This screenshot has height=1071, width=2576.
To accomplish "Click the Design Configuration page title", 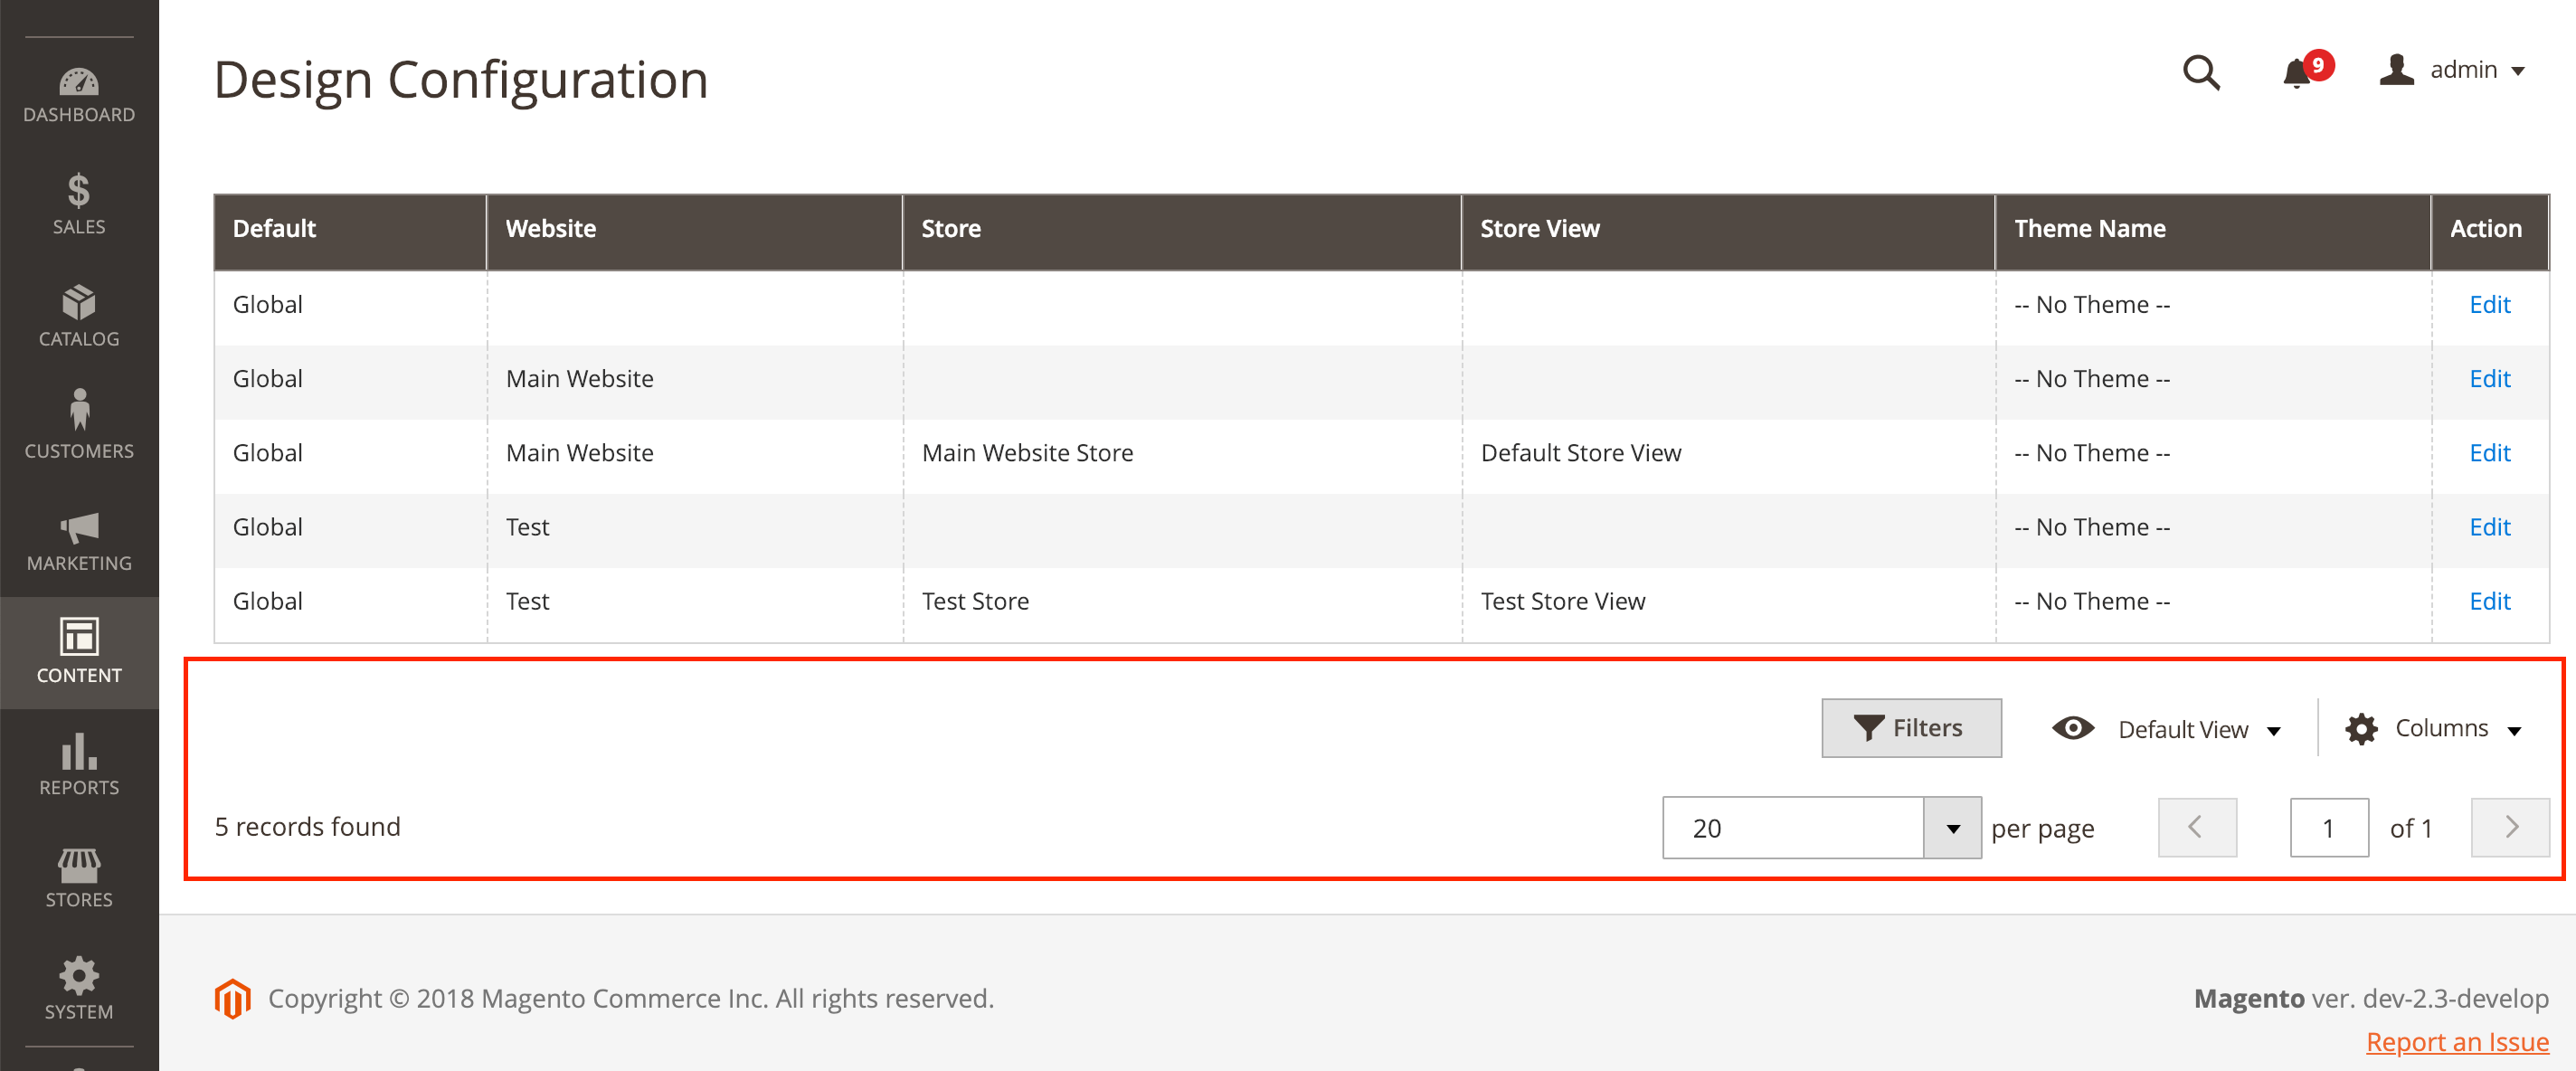I will [461, 80].
